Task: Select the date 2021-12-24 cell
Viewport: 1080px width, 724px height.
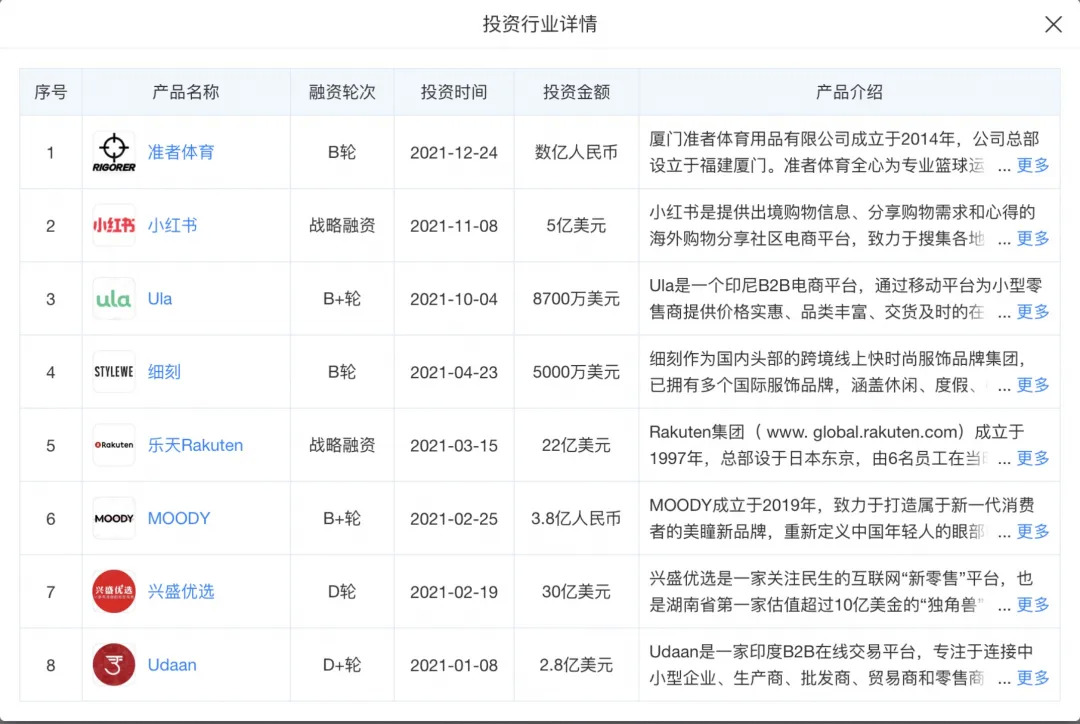Action: [x=454, y=152]
